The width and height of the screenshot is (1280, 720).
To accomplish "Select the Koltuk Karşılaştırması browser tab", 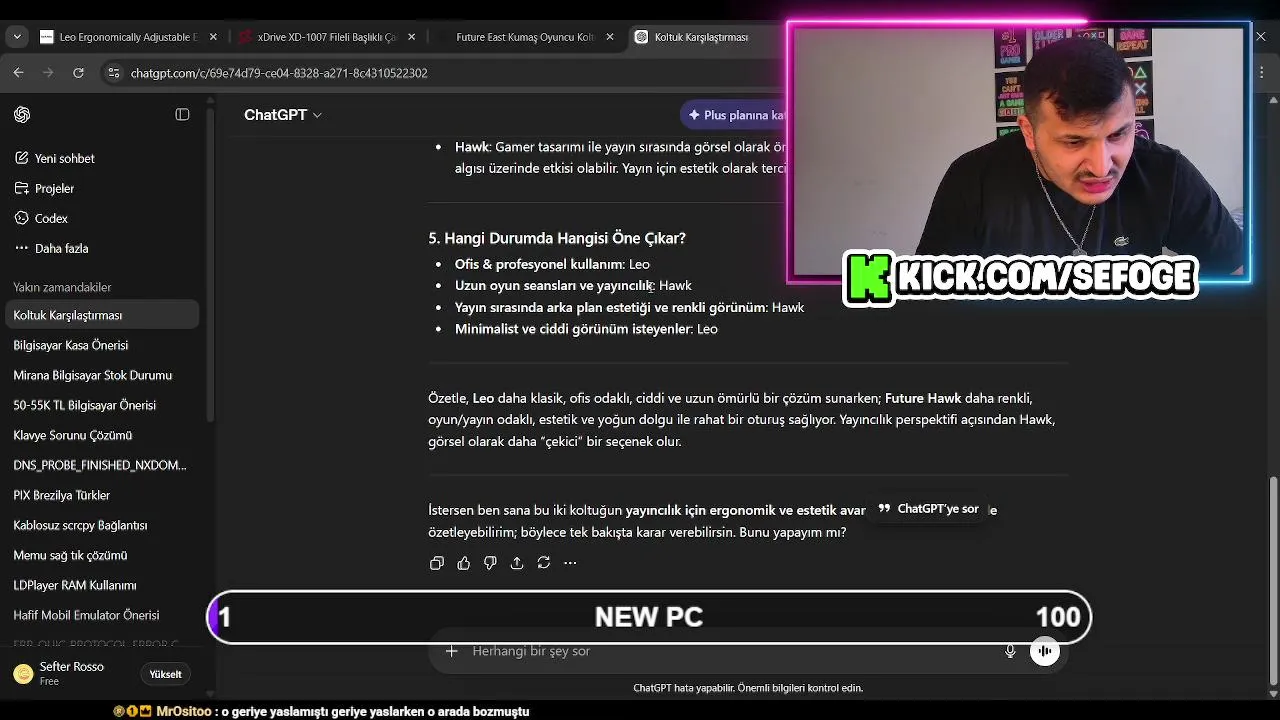I will 700,37.
